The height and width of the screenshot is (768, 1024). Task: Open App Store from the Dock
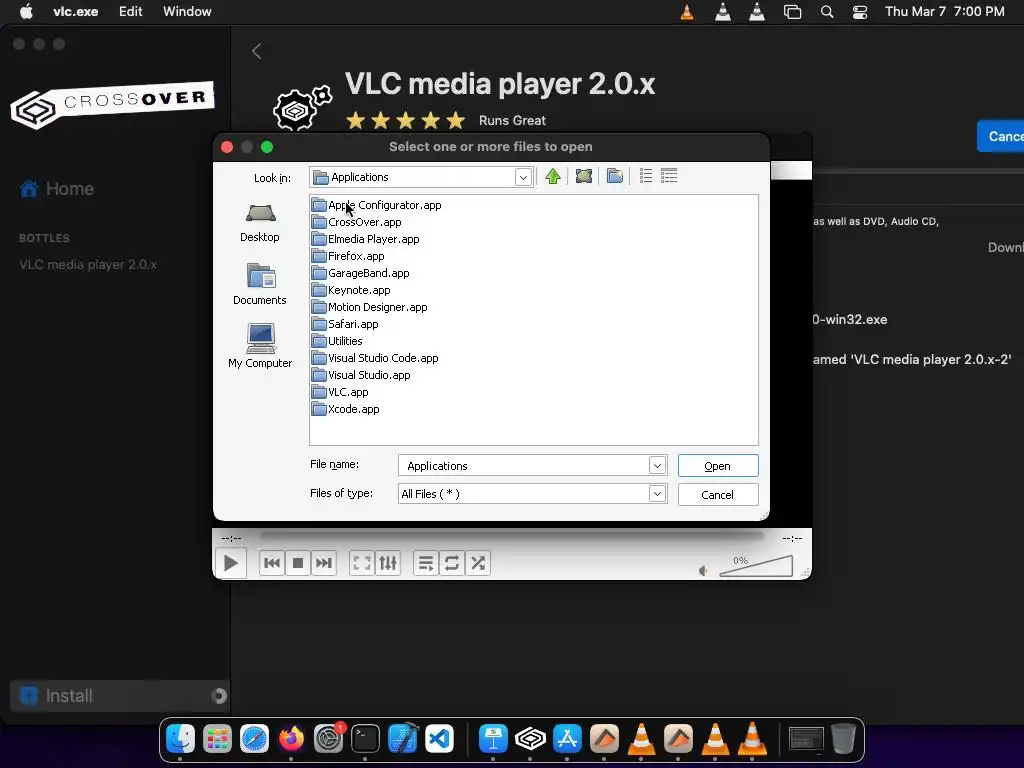click(567, 739)
